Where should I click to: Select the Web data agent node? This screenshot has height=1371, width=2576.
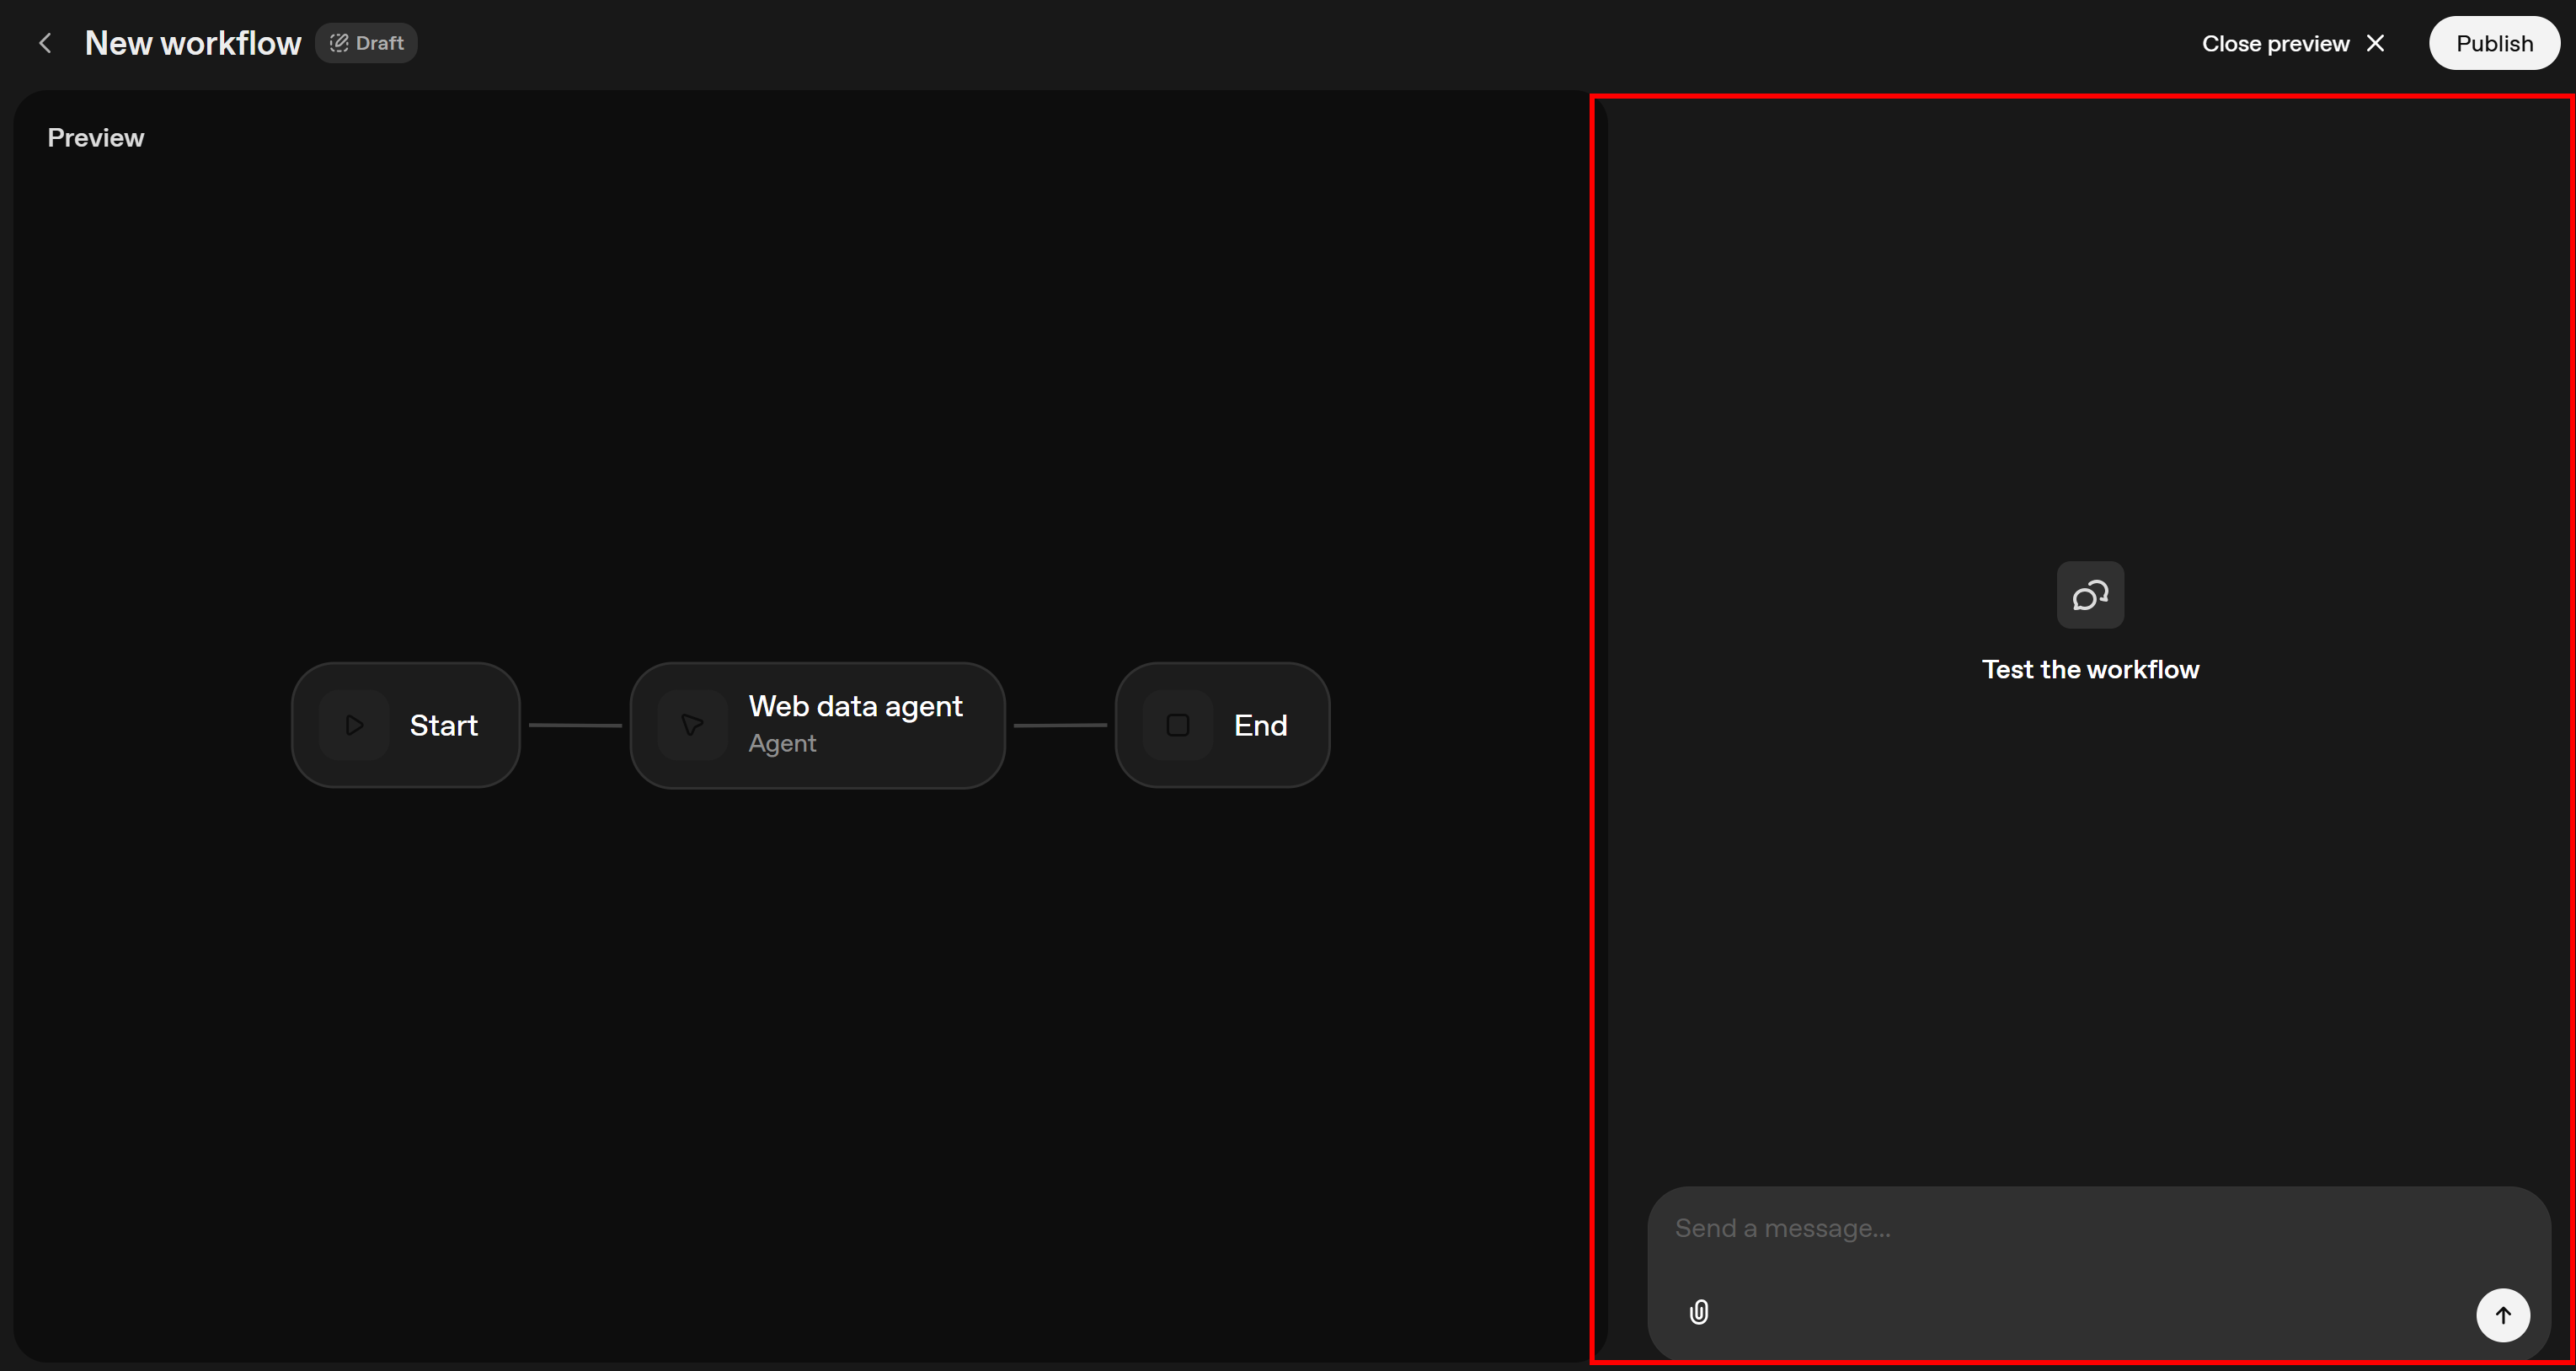point(817,724)
